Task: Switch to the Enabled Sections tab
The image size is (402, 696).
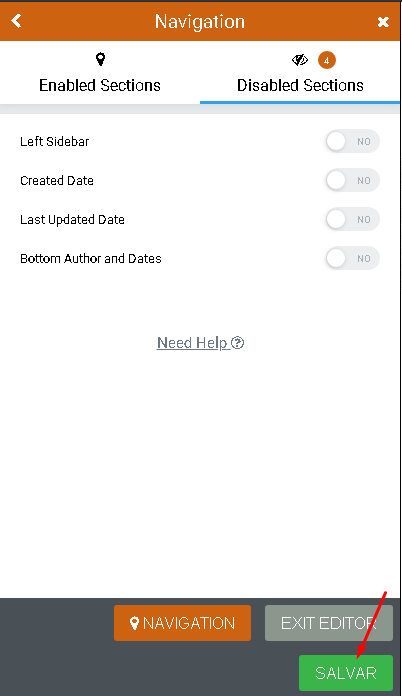Action: [100, 72]
